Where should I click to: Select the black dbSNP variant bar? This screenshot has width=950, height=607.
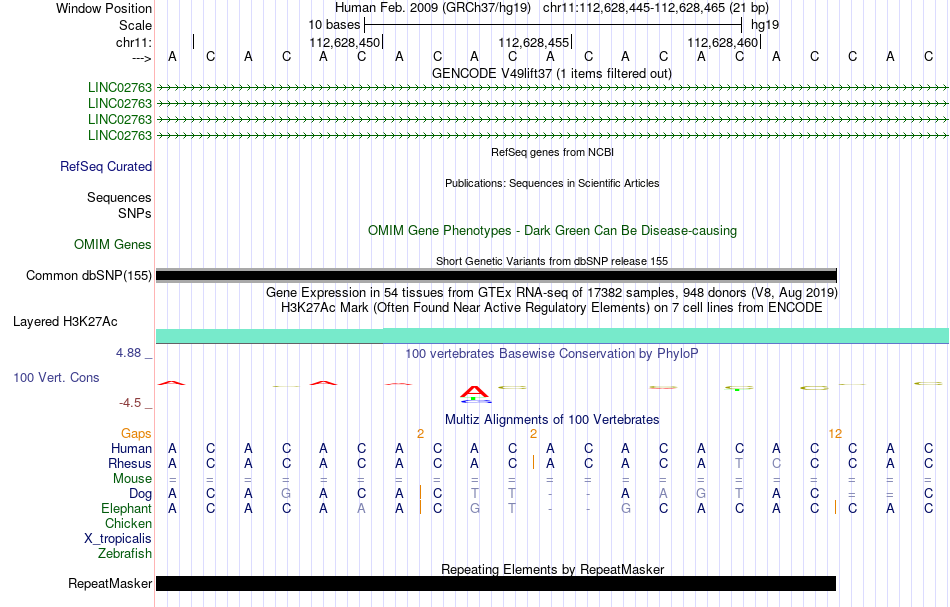pyautogui.click(x=496, y=276)
